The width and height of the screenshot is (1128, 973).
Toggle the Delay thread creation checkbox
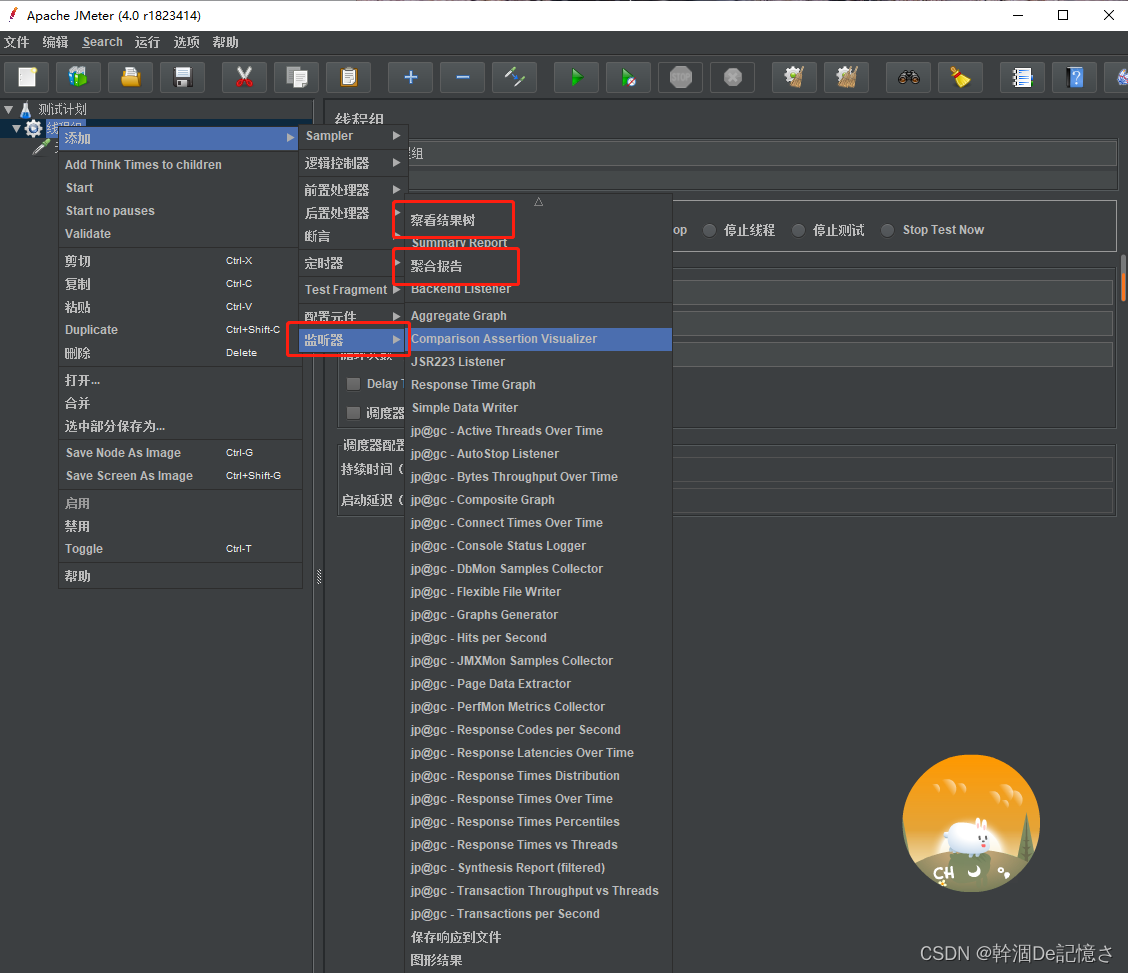click(353, 384)
